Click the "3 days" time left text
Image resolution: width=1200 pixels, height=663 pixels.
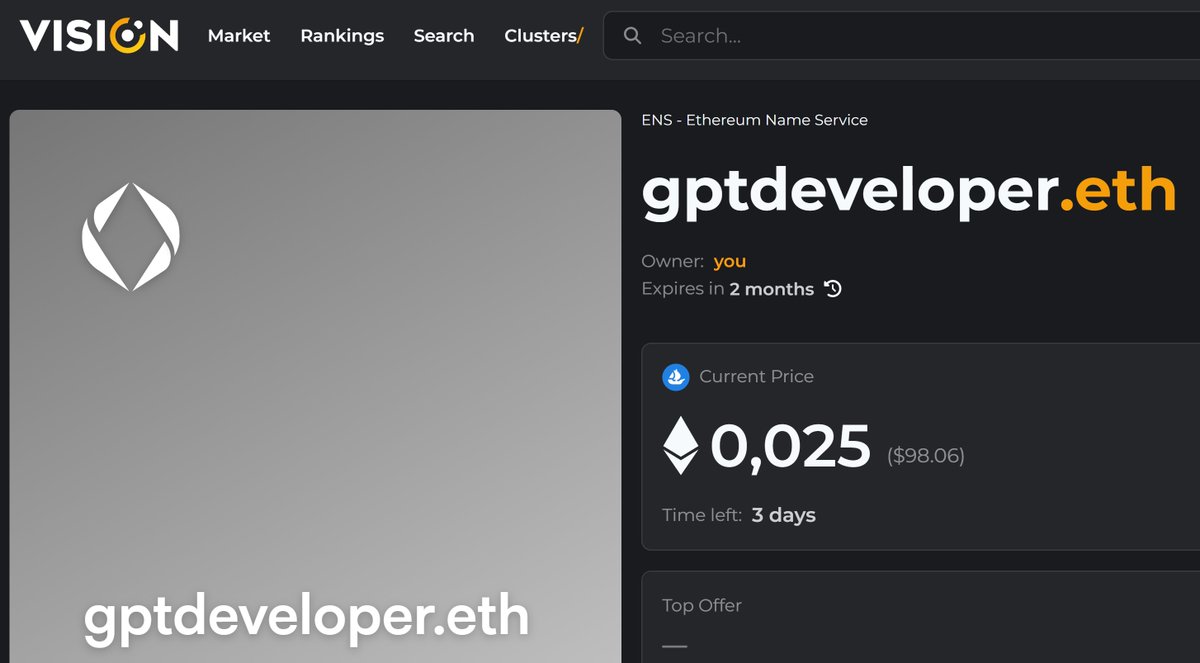tap(784, 515)
